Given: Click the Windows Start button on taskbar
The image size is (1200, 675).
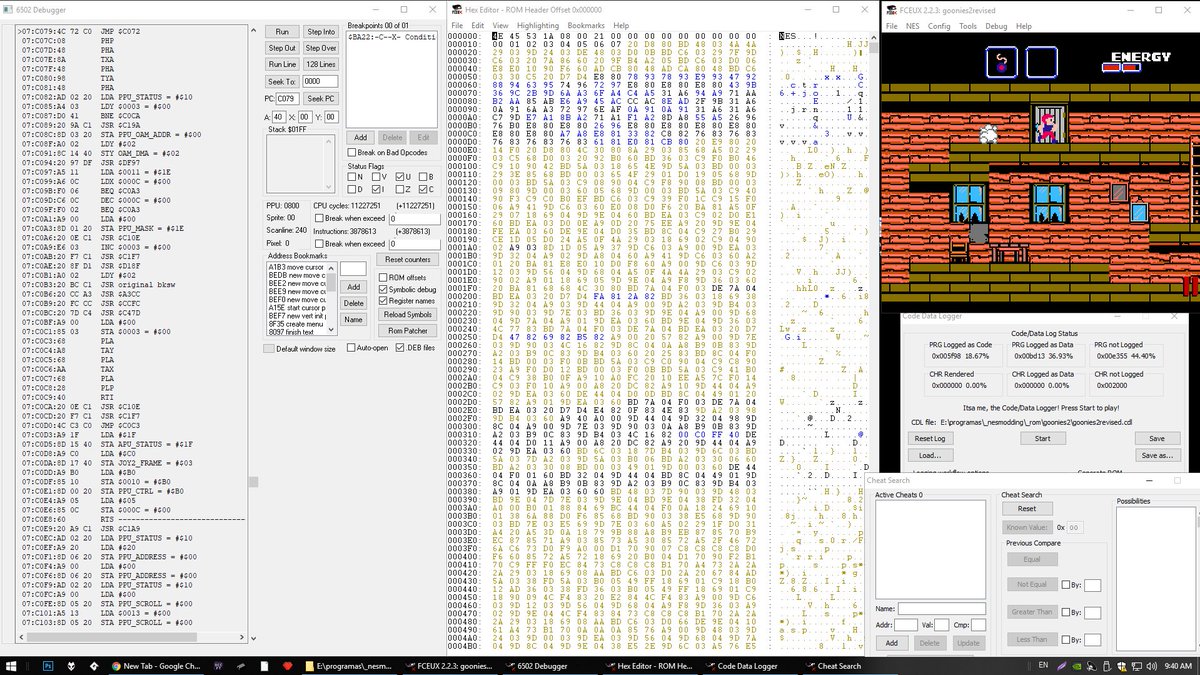Looking at the screenshot, I should [12, 665].
